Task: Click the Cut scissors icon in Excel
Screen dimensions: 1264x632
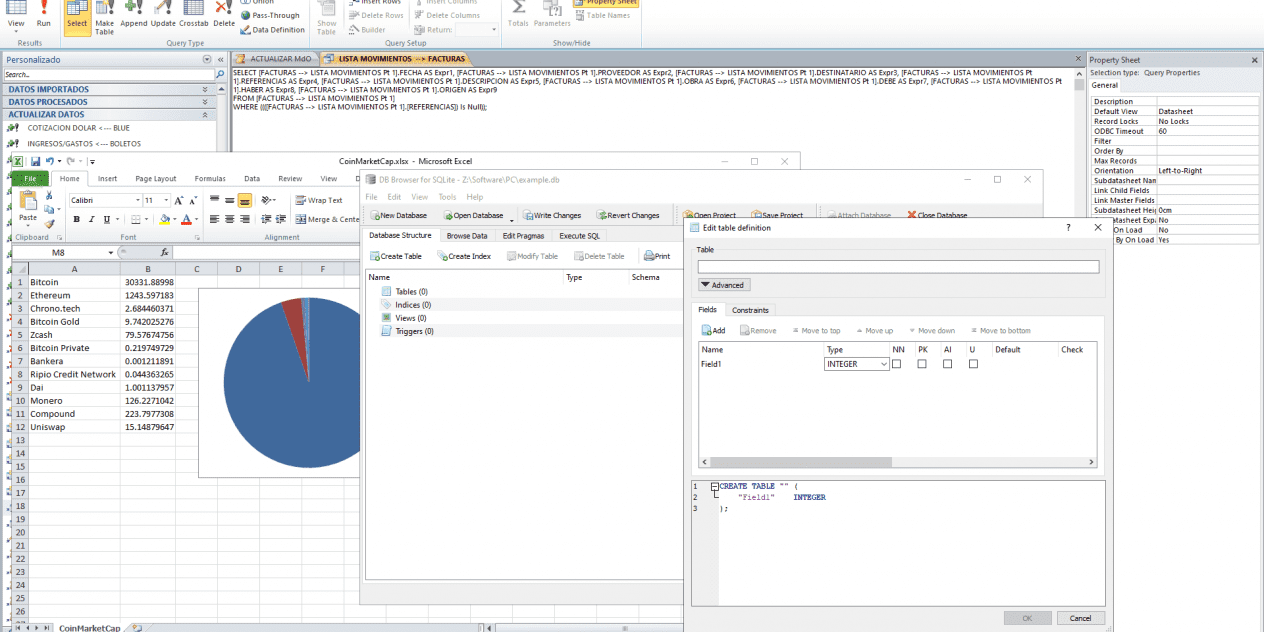Action: [49, 195]
